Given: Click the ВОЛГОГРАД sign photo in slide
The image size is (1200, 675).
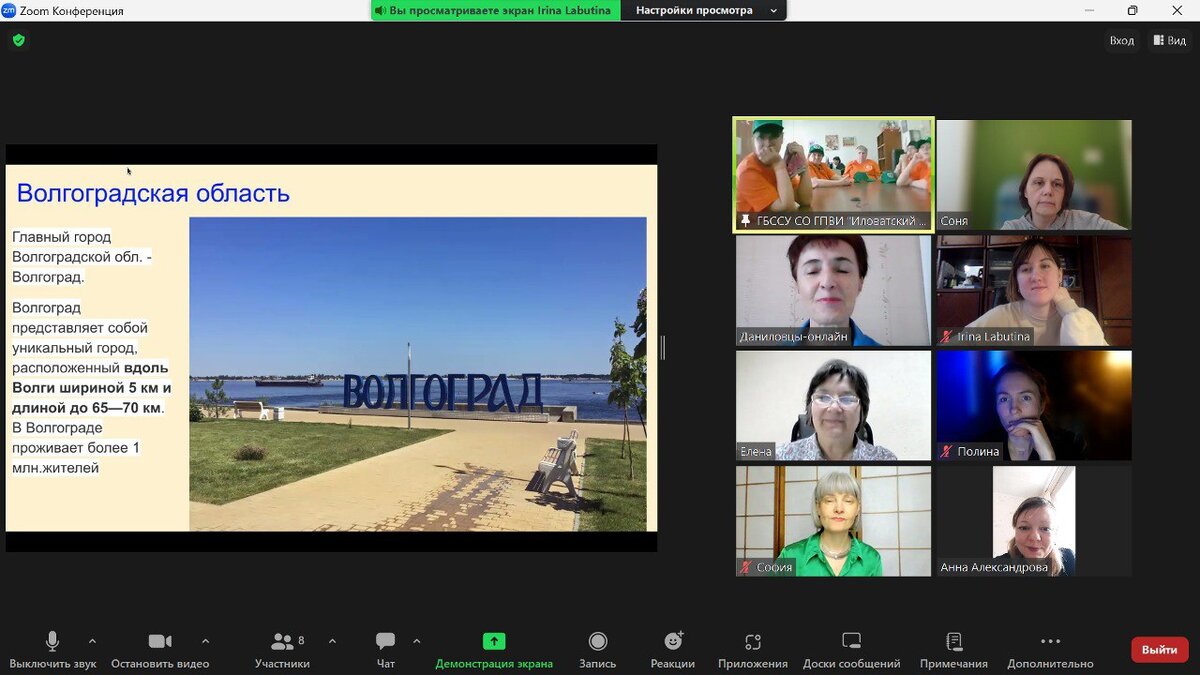Looking at the screenshot, I should click(x=418, y=374).
